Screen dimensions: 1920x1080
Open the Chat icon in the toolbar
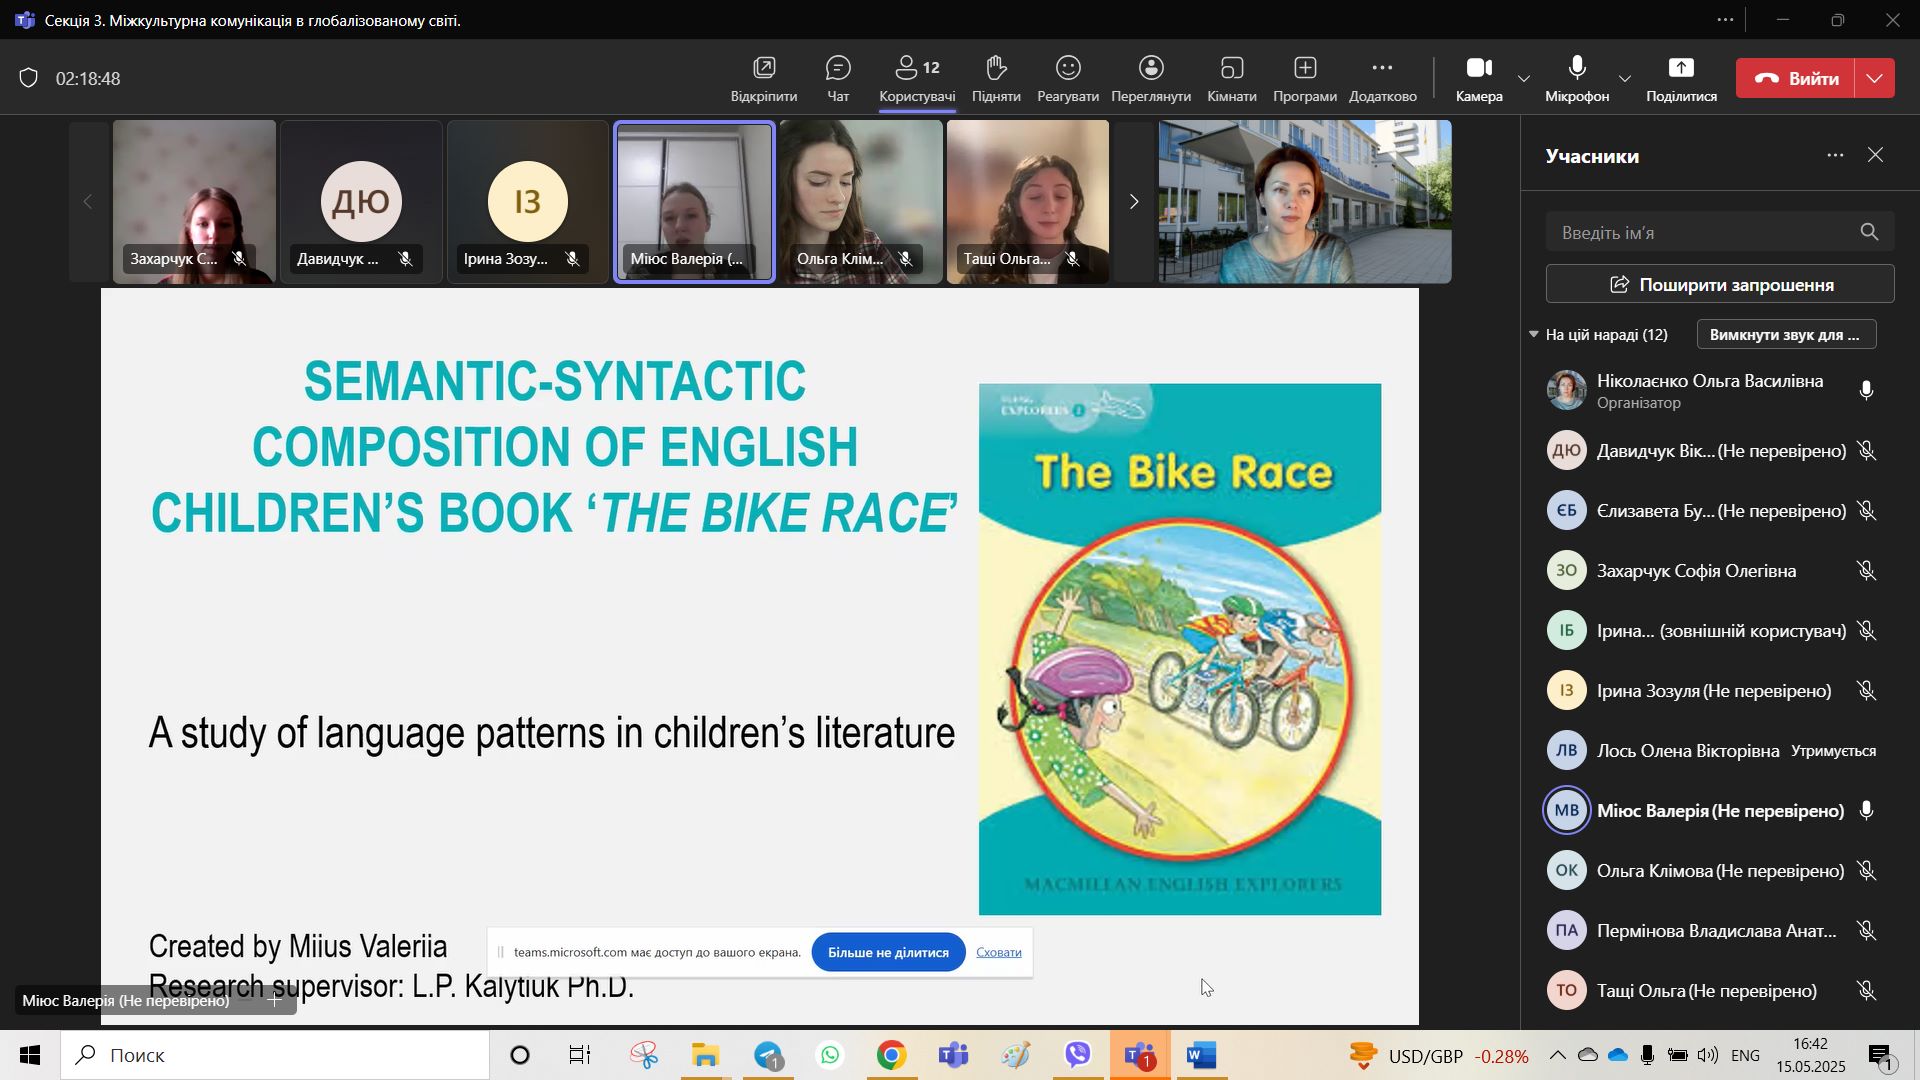(838, 69)
